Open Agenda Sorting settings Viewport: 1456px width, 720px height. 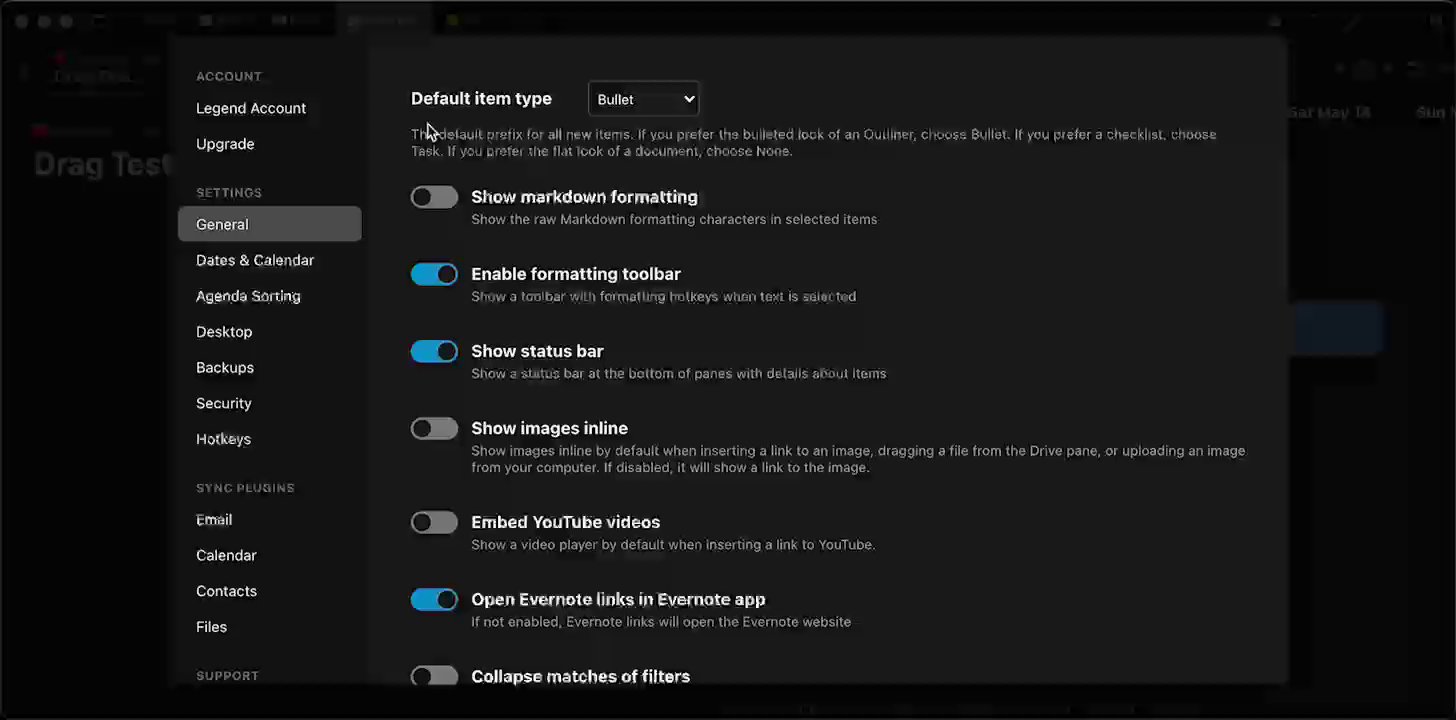coord(248,296)
